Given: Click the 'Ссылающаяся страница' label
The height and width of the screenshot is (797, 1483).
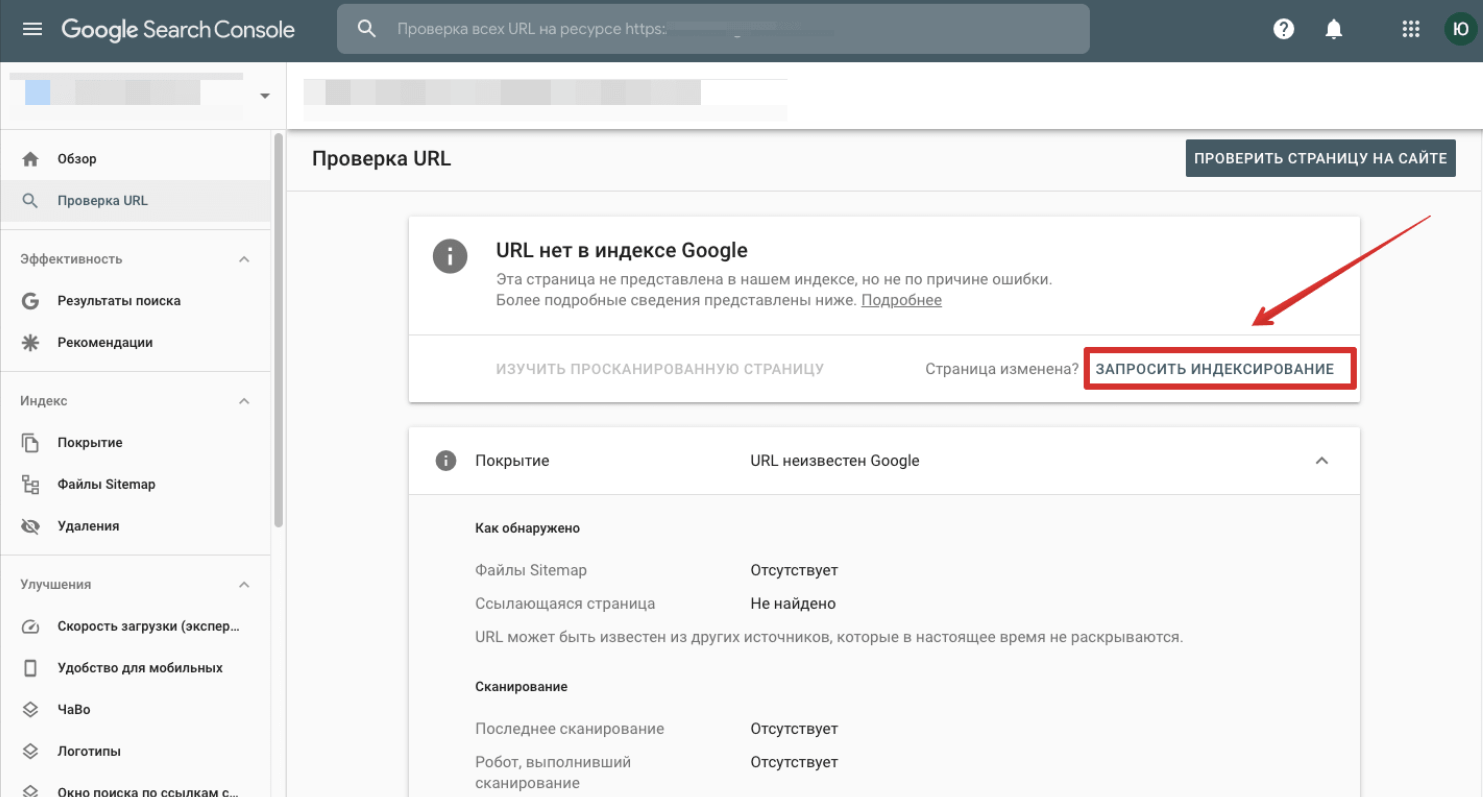Looking at the screenshot, I should [x=565, y=604].
